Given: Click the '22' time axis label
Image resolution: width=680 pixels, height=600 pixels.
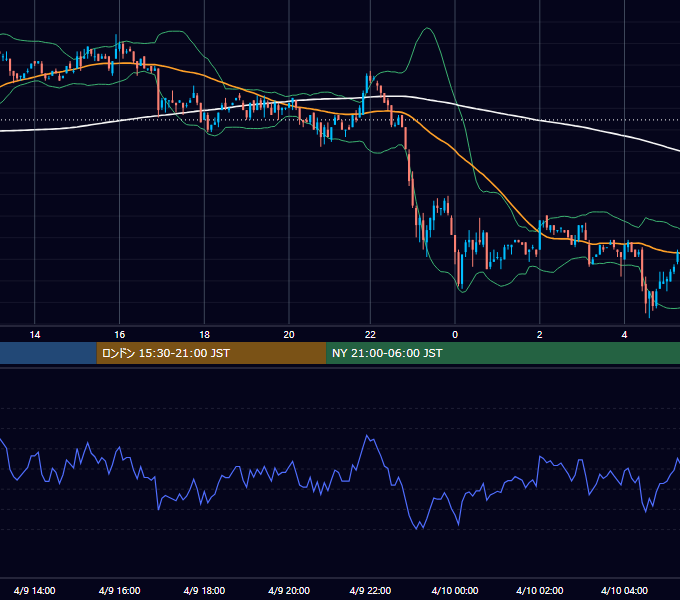Looking at the screenshot, I should (370, 335).
